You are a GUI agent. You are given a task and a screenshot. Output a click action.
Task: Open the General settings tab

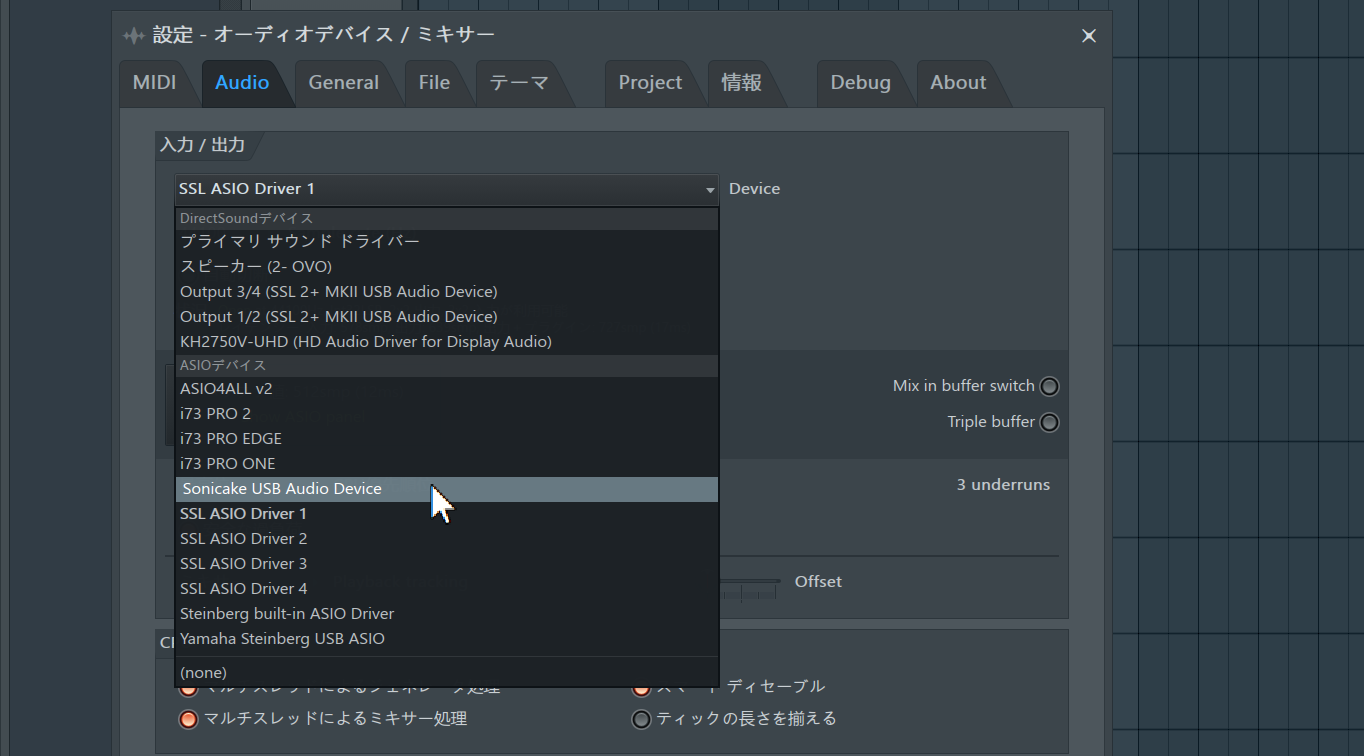tap(343, 83)
